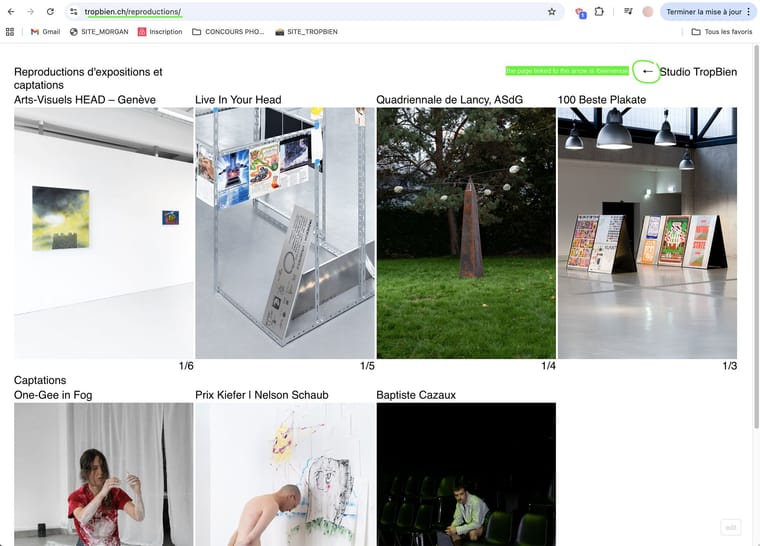Bookmark this page using the star icon

tap(551, 12)
